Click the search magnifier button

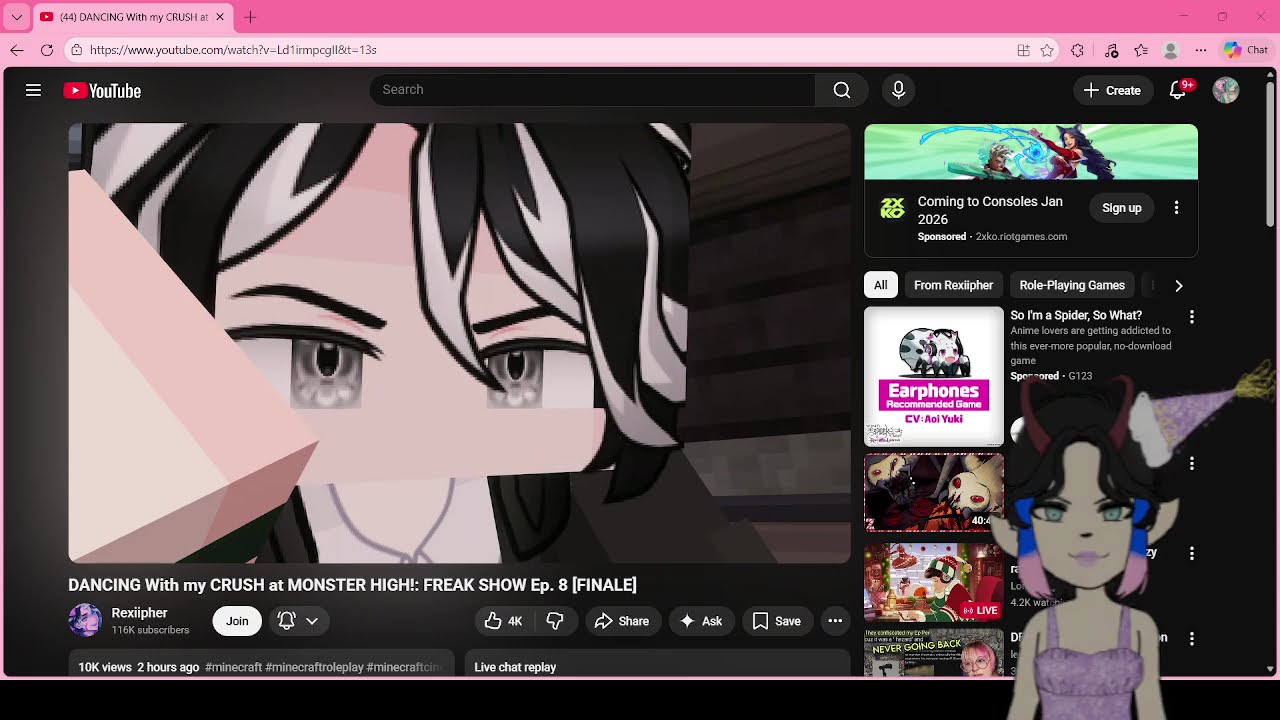tap(842, 90)
